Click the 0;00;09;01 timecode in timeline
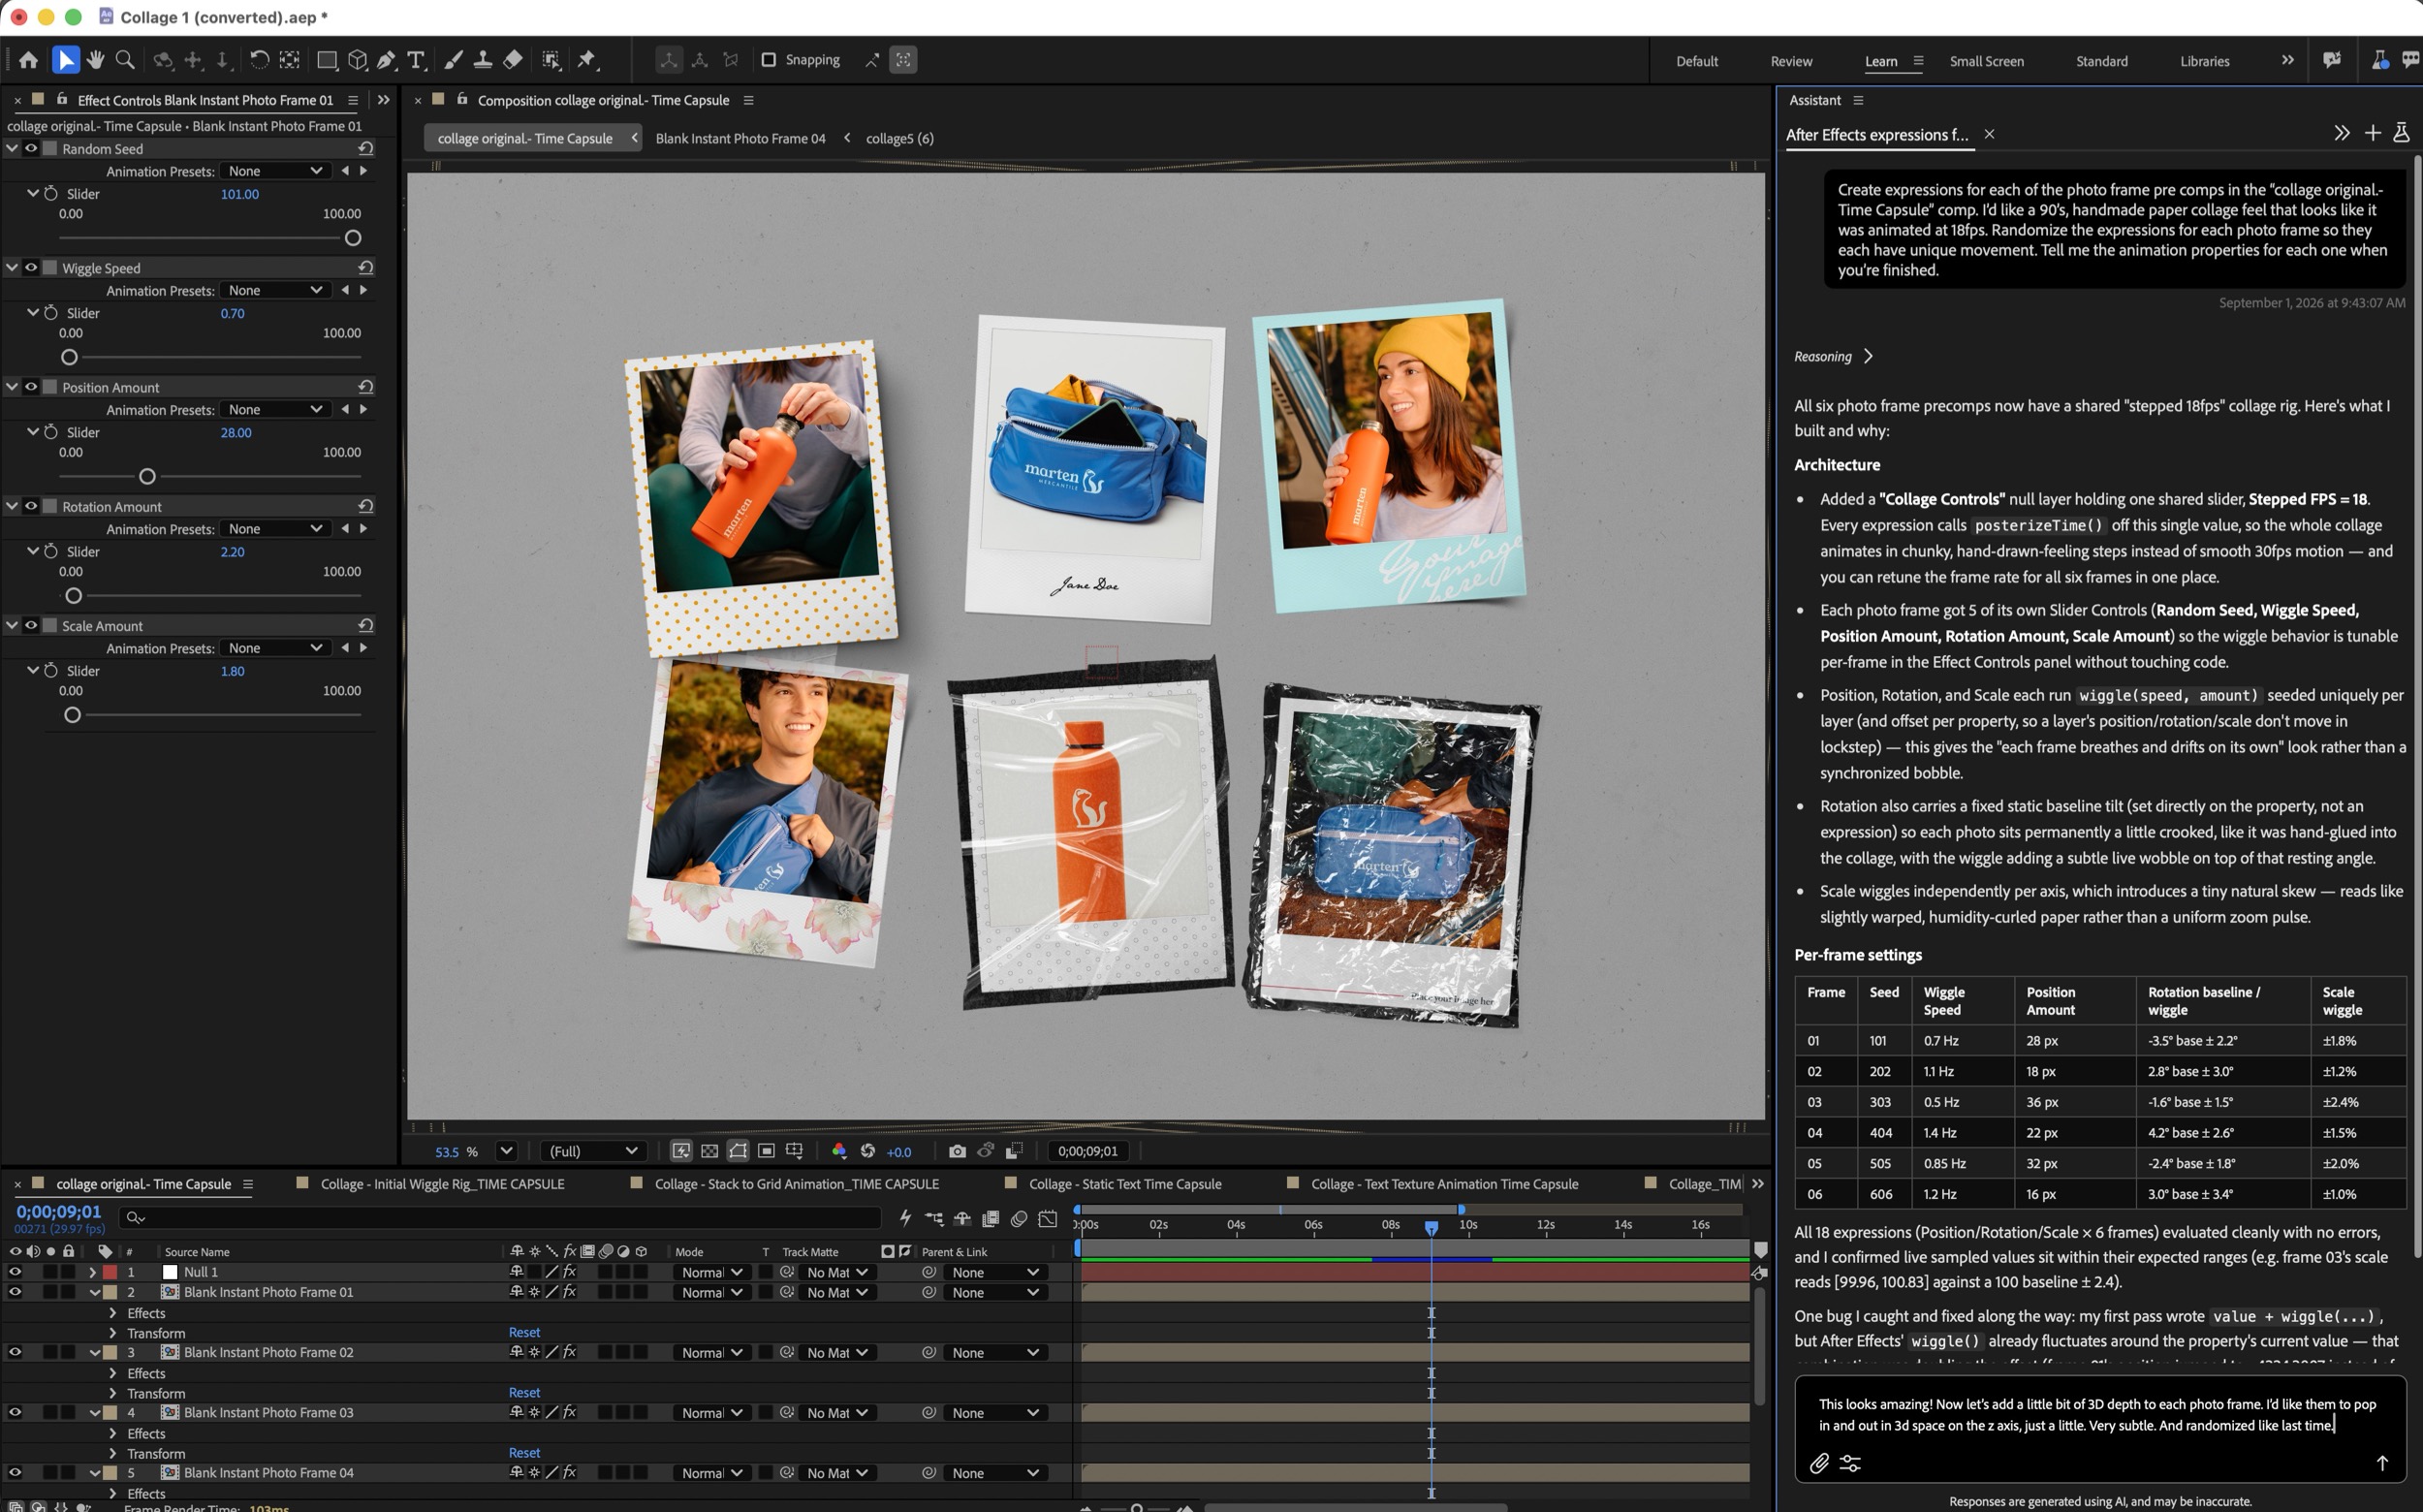The height and width of the screenshot is (1512, 2423). 58,1211
